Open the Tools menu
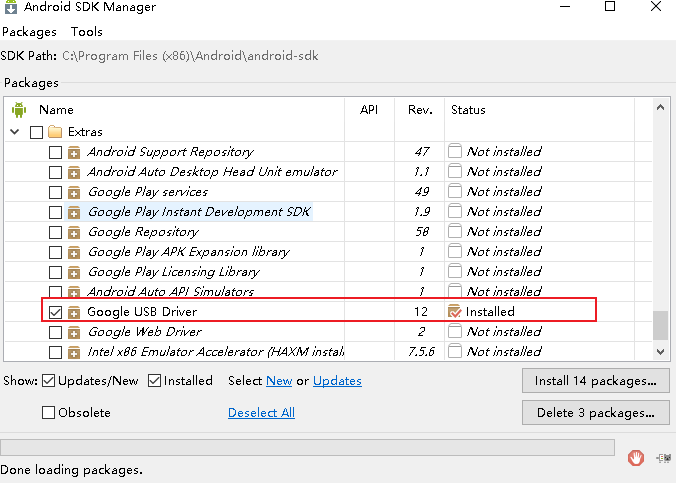This screenshot has width=676, height=483. tap(87, 32)
